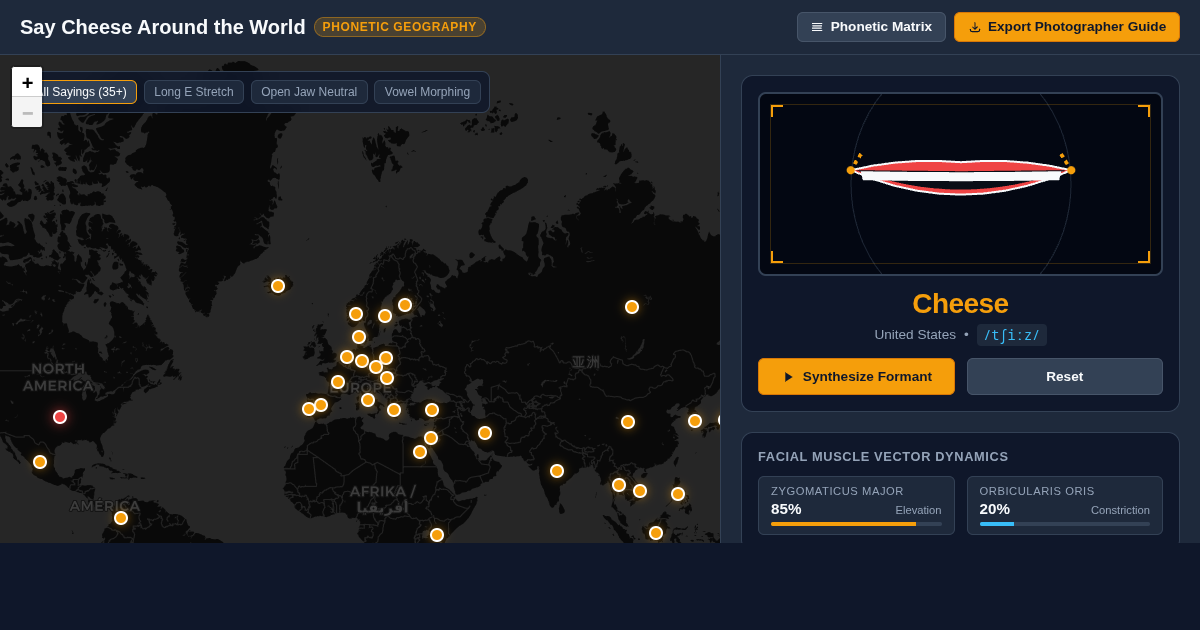Pick the marker on Greece
This screenshot has width=1200, height=630.
pos(394,410)
